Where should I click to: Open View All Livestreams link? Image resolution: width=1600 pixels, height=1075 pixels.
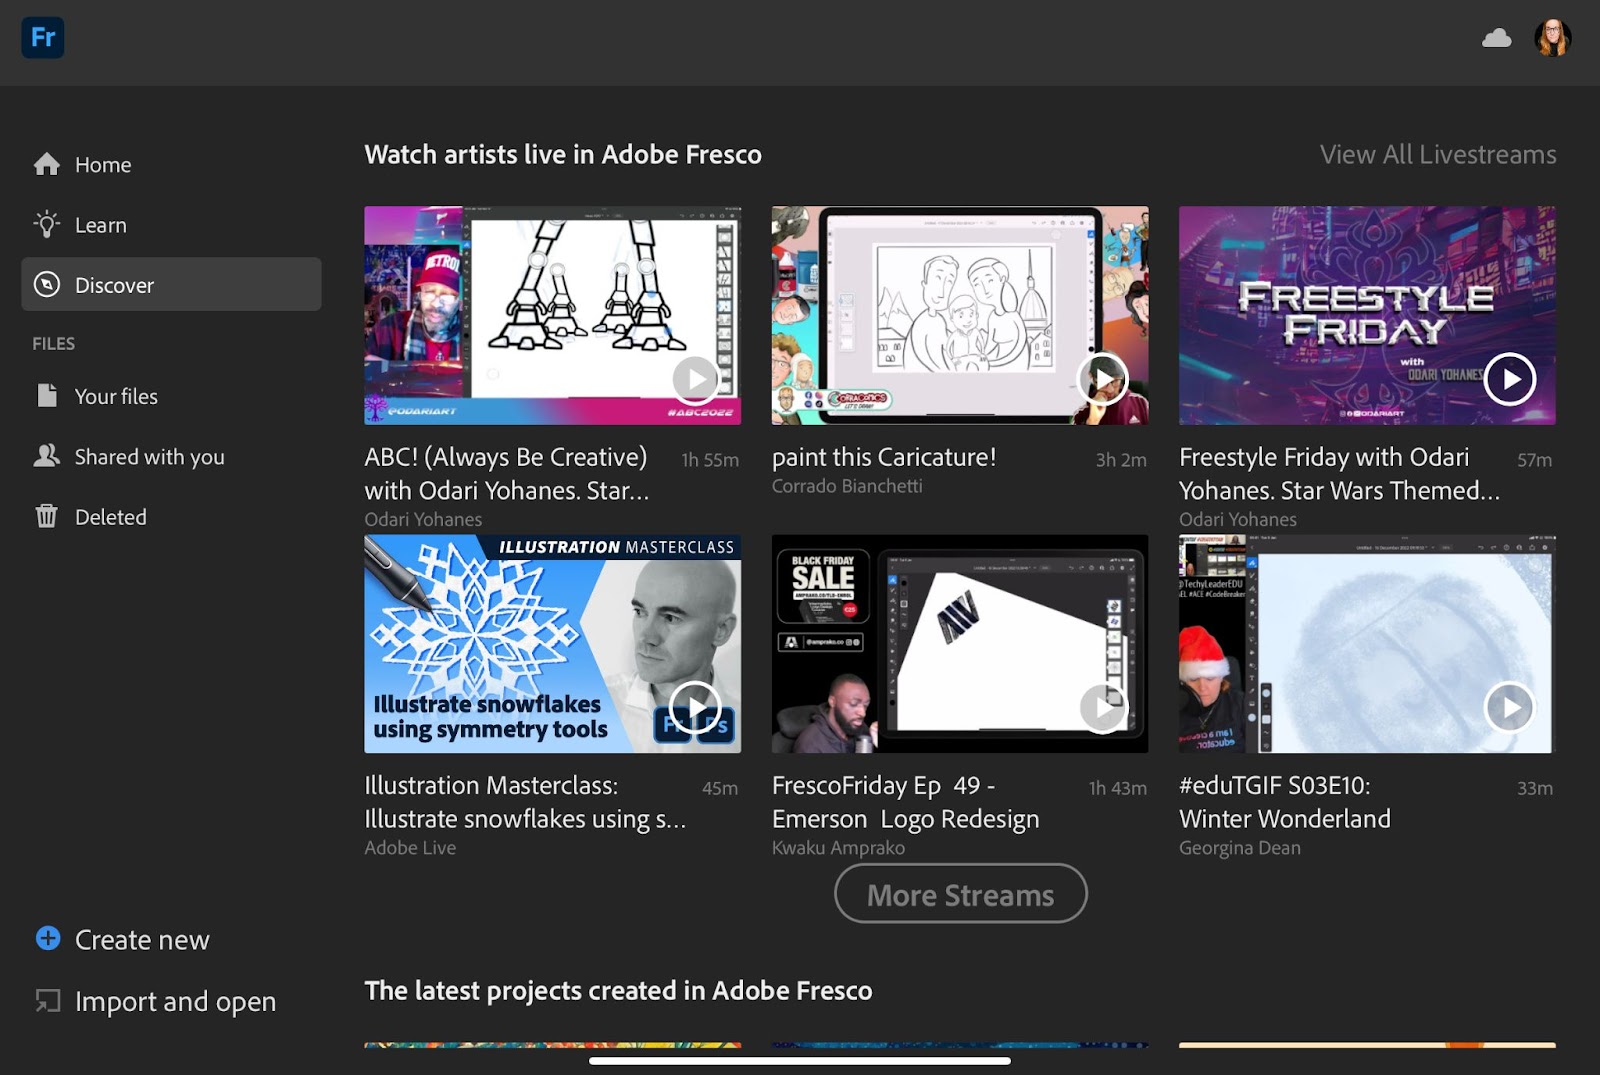(x=1438, y=154)
